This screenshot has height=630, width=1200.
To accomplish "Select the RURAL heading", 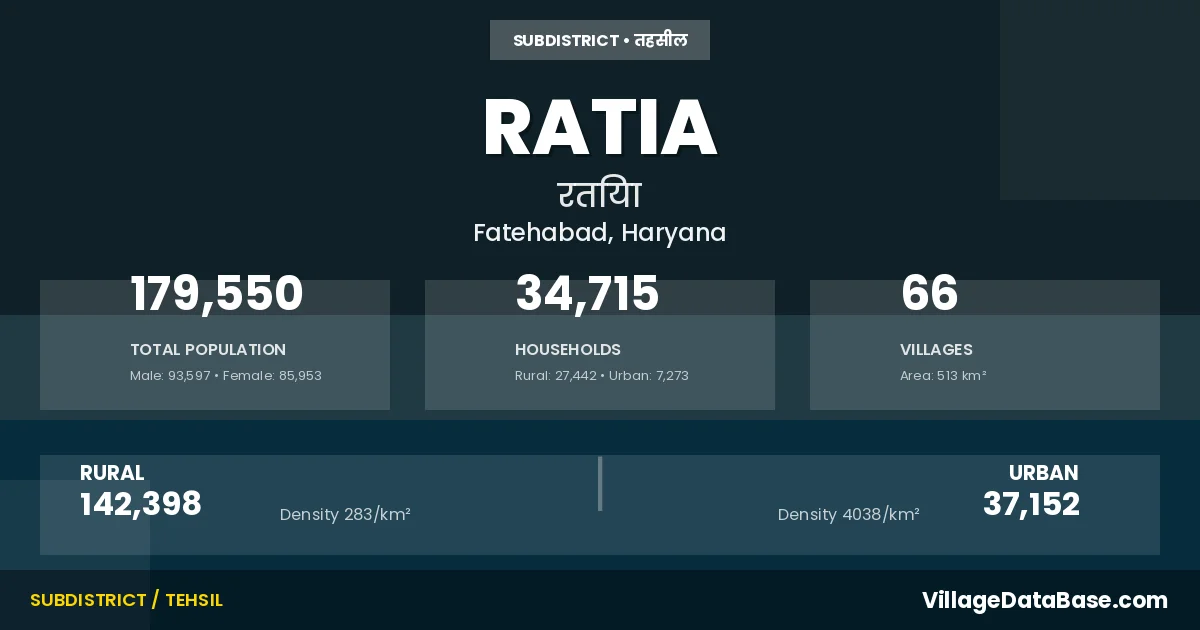I will click(112, 473).
